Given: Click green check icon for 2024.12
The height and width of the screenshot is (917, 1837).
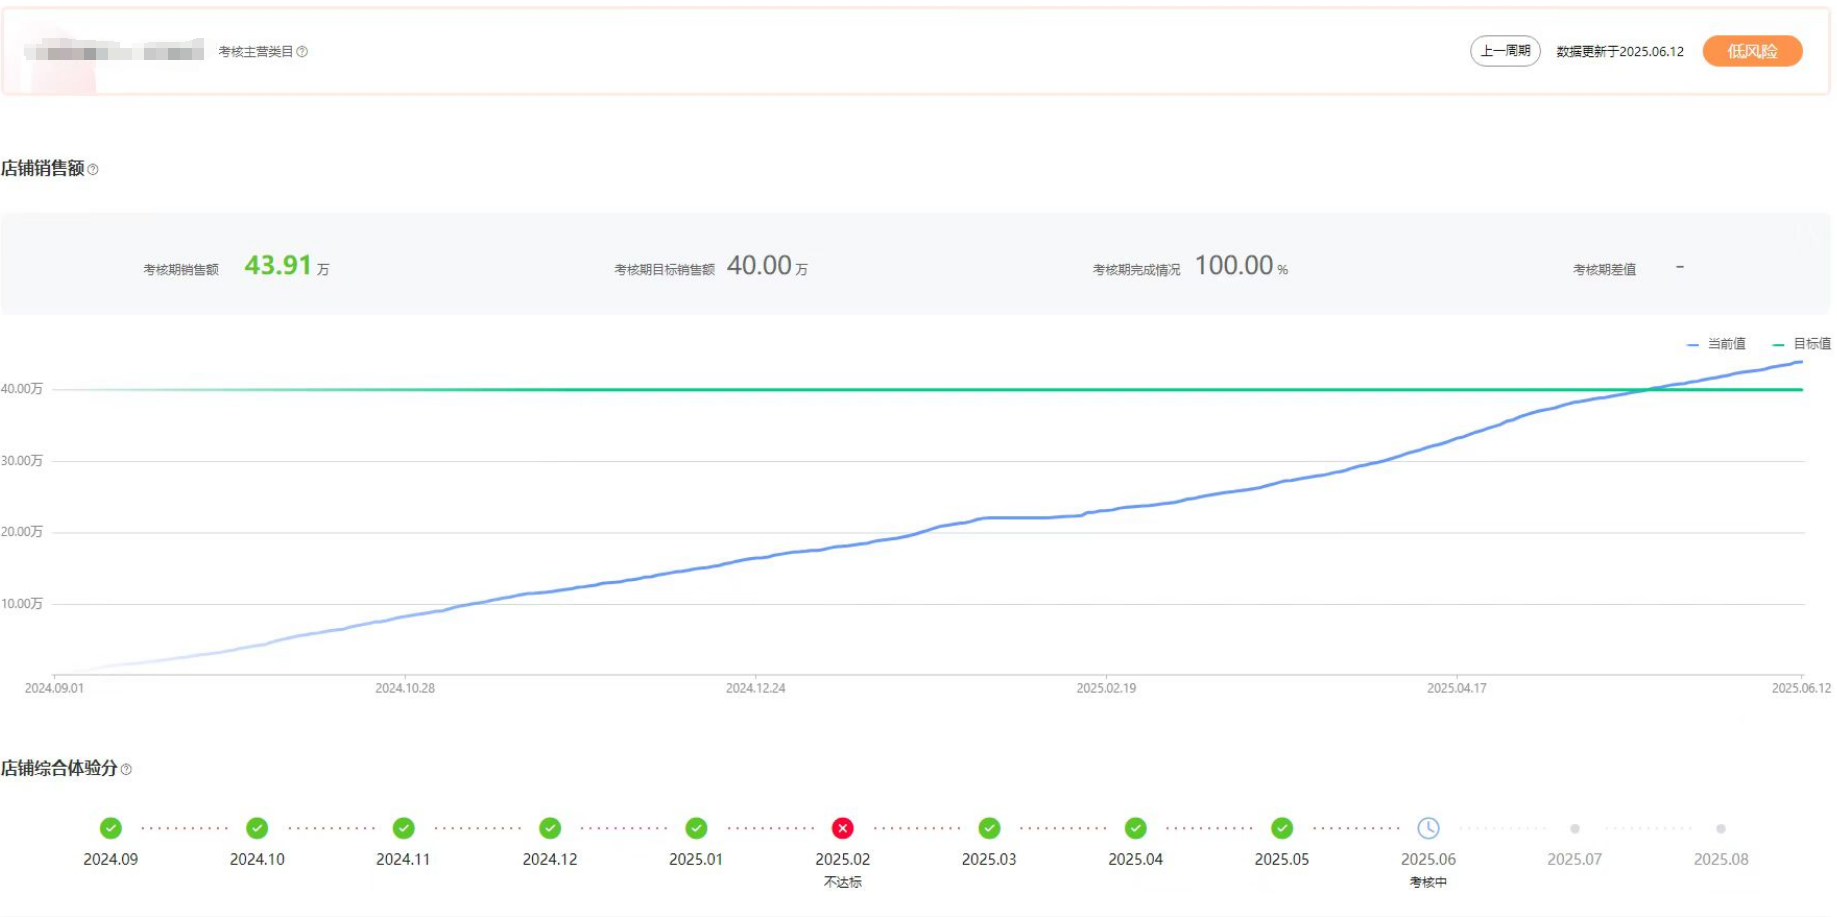Looking at the screenshot, I should click(550, 828).
